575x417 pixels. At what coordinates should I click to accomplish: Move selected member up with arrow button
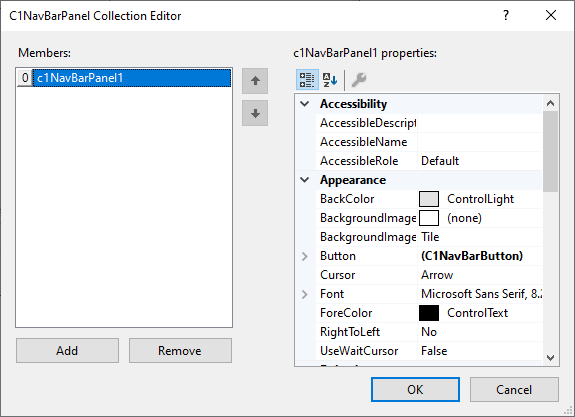coord(255,81)
